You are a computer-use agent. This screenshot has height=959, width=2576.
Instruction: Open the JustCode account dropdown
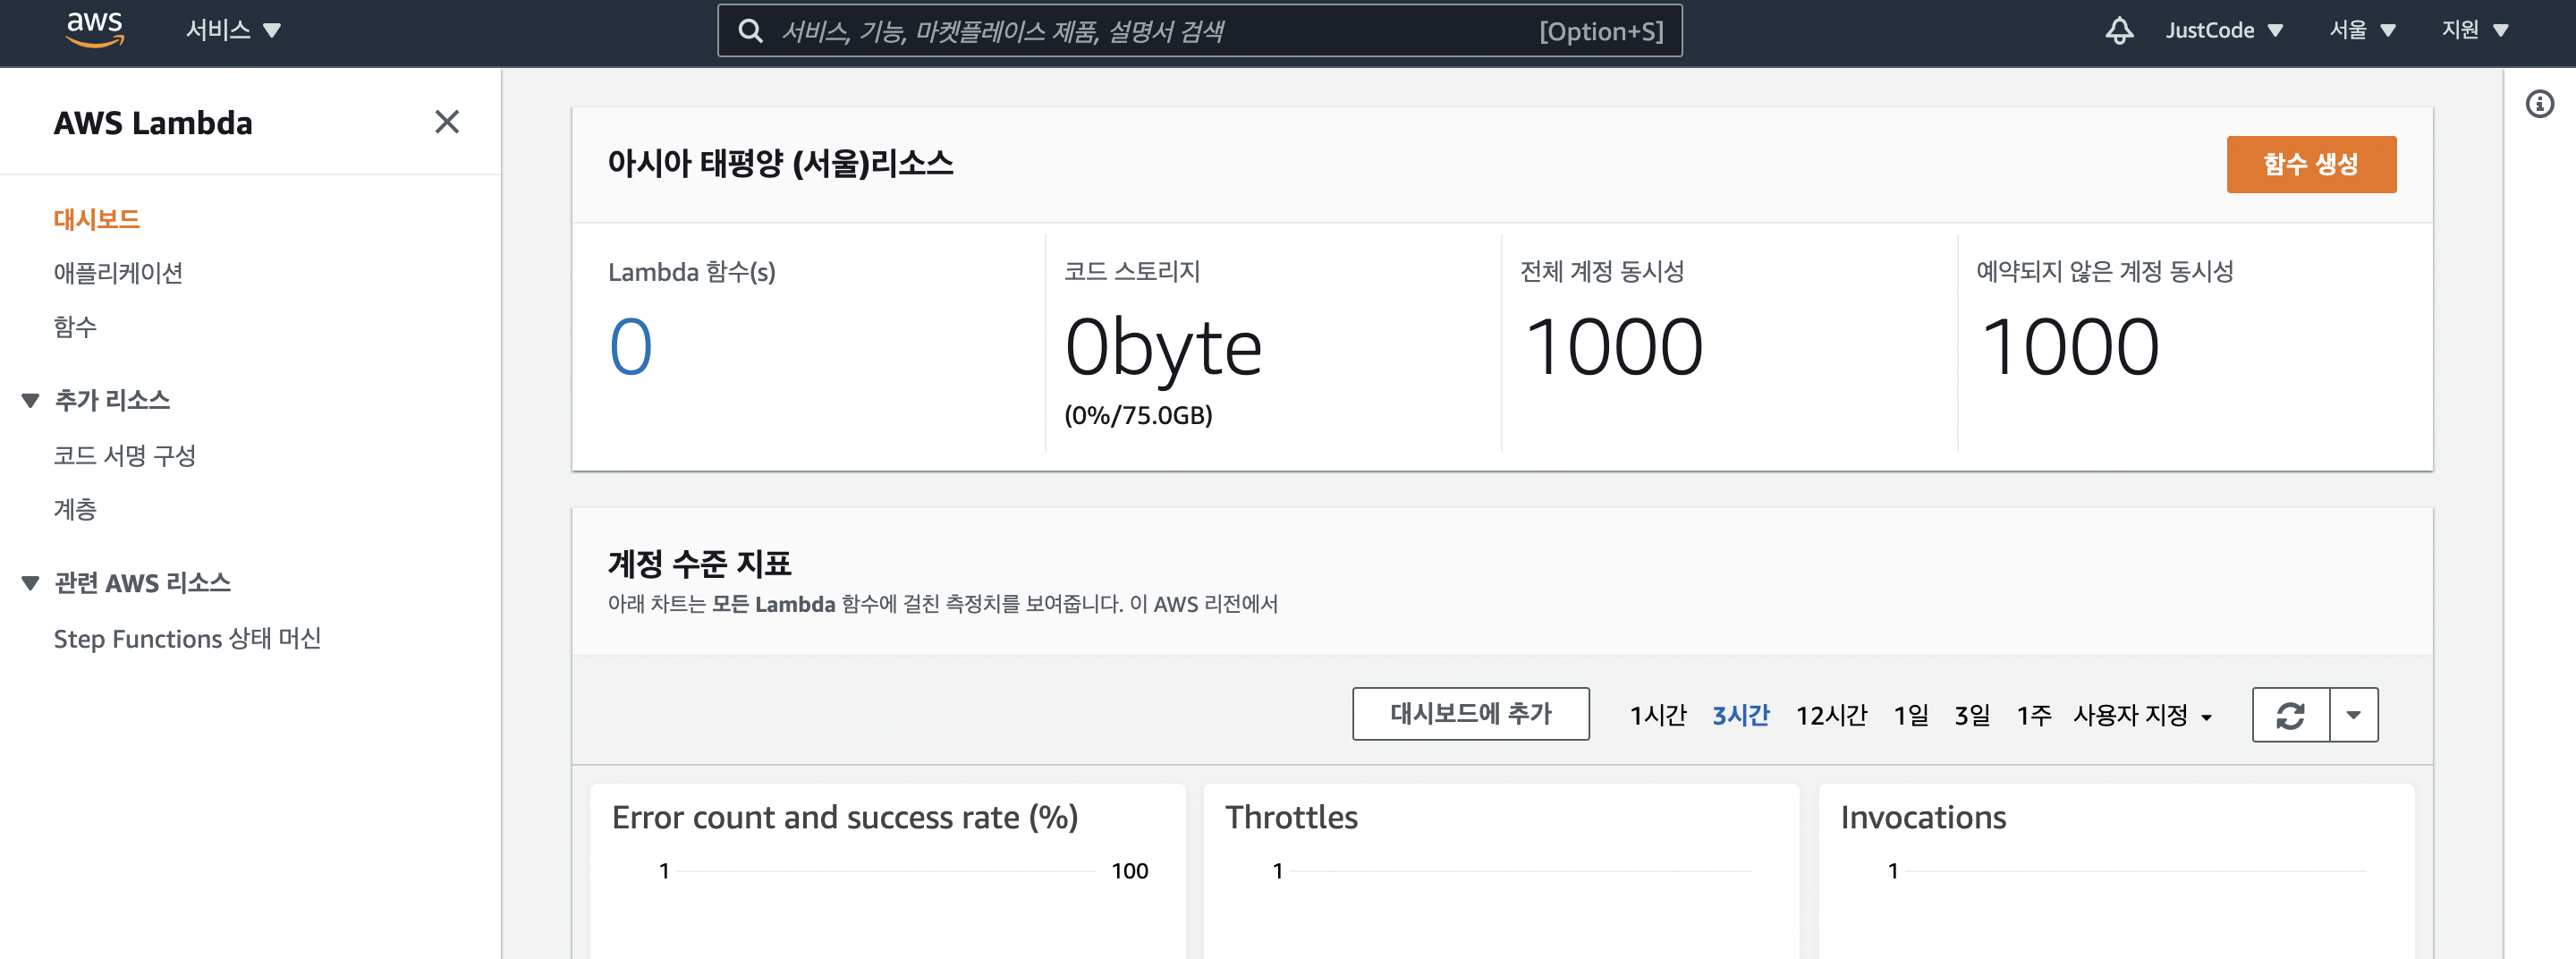point(2224,31)
